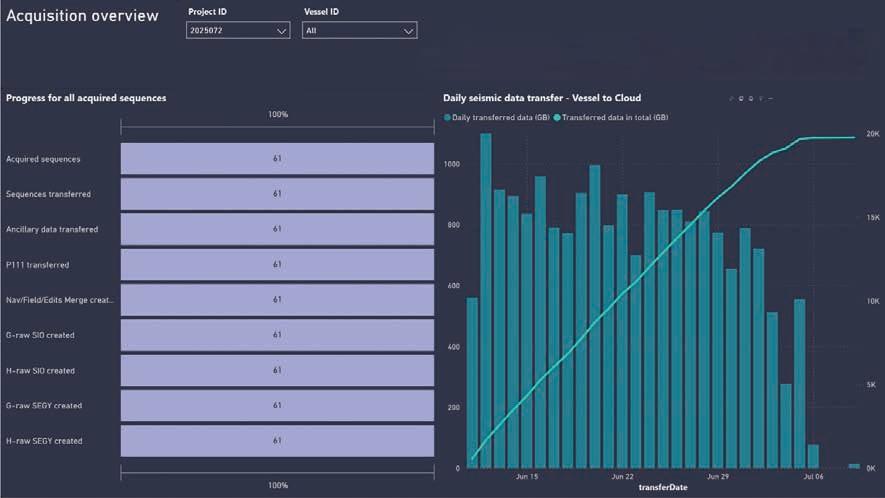Open the Project ID dropdown chevron
The image size is (885, 498).
tap(281, 31)
